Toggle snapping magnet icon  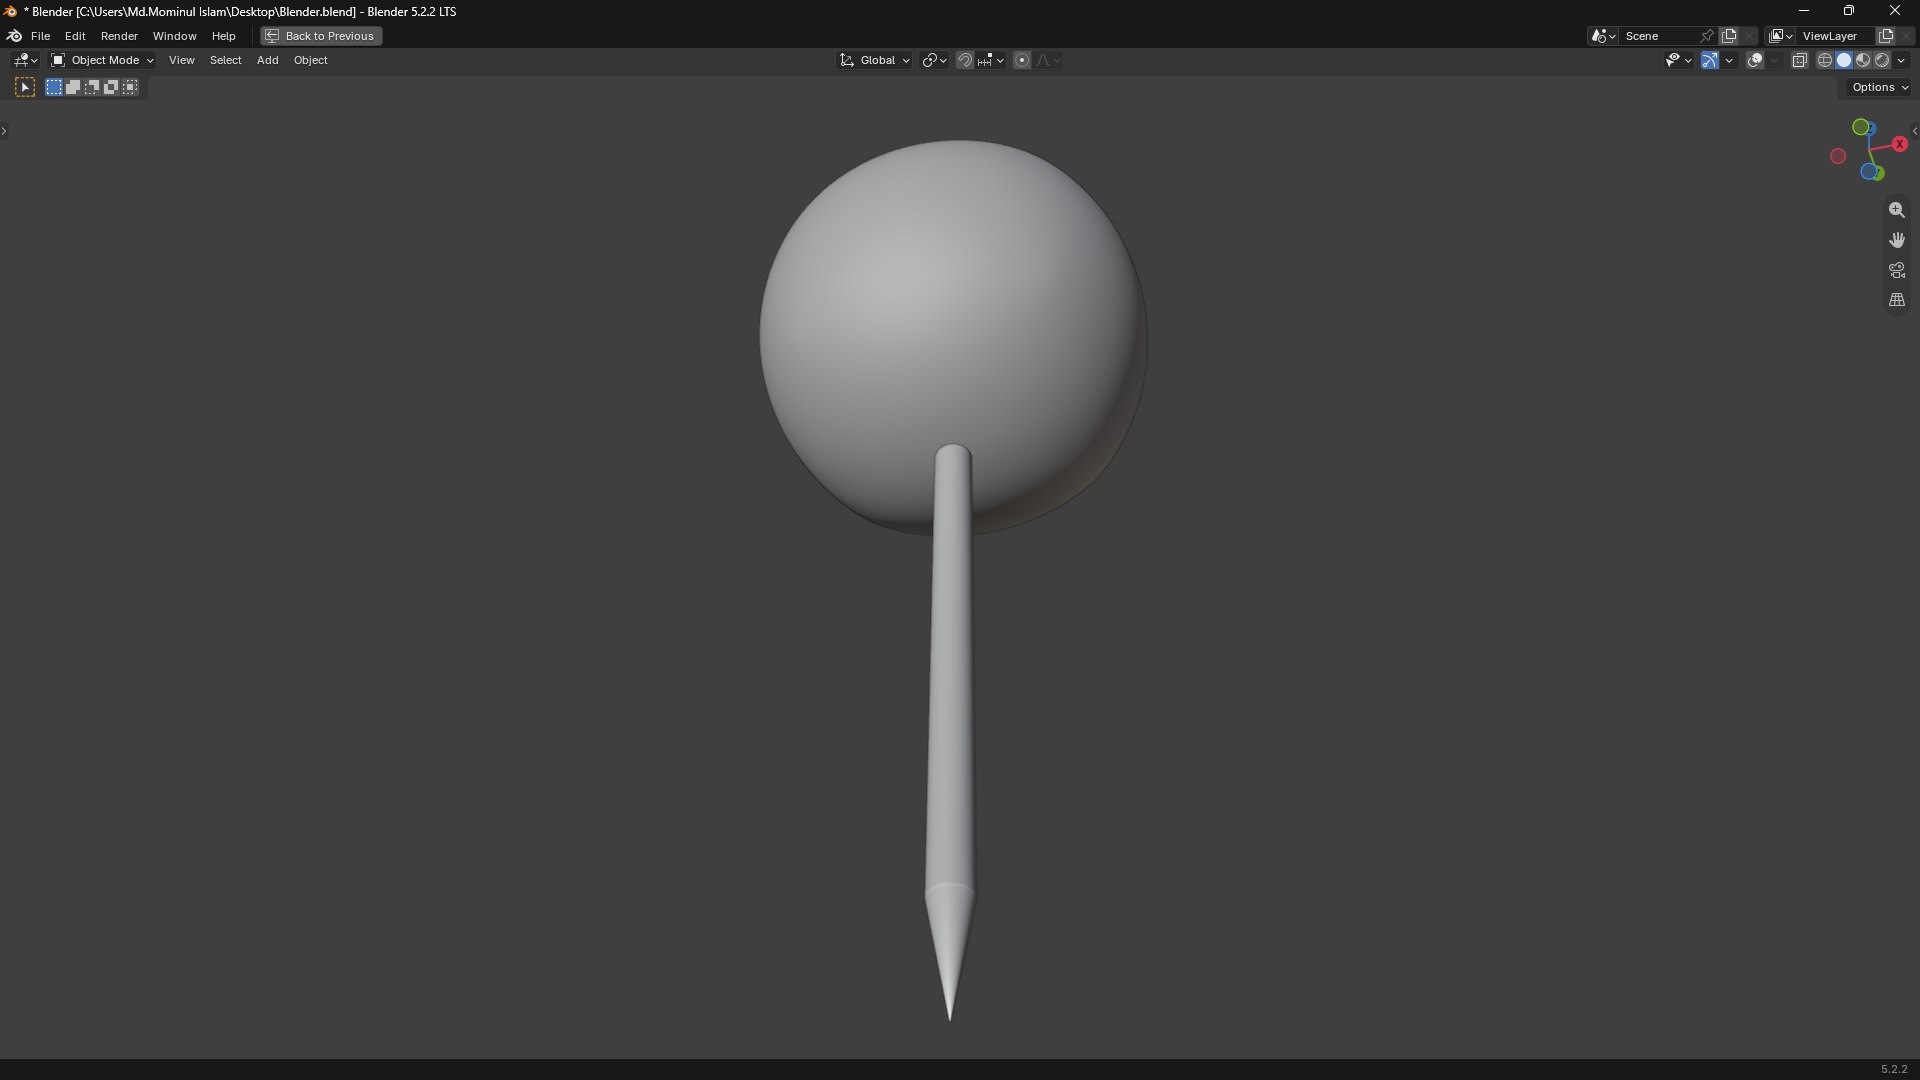964,60
